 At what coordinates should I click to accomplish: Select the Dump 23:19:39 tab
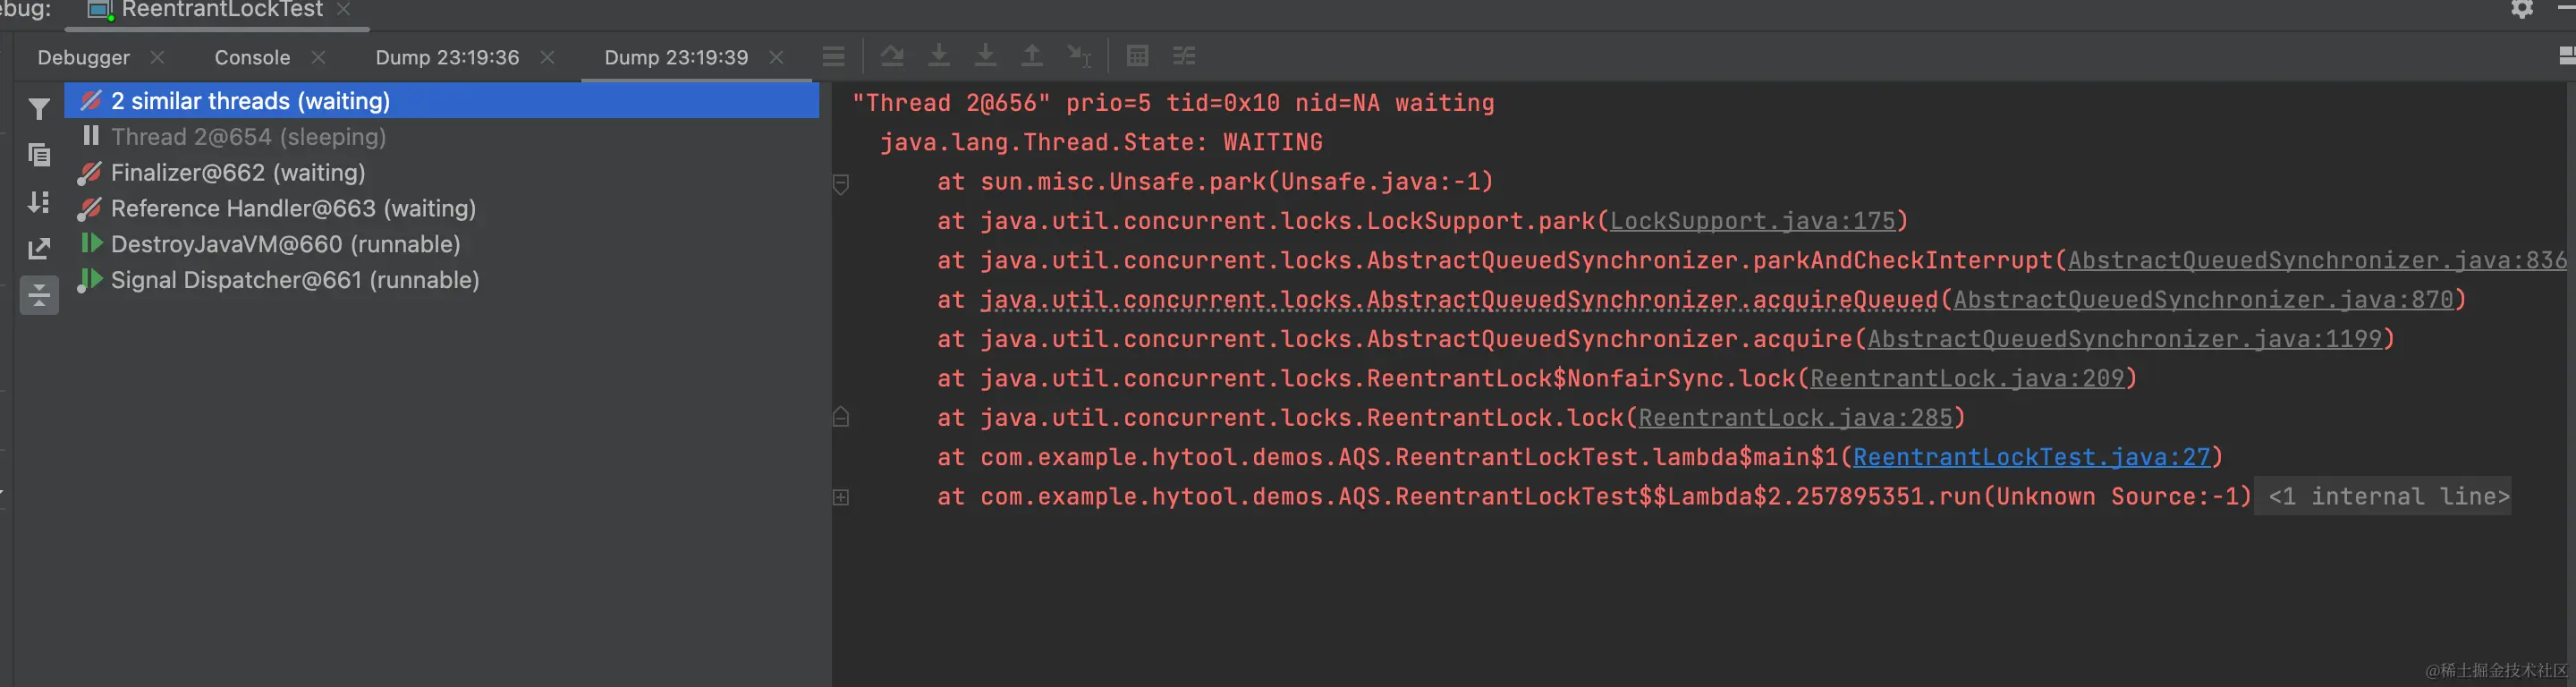coord(676,57)
